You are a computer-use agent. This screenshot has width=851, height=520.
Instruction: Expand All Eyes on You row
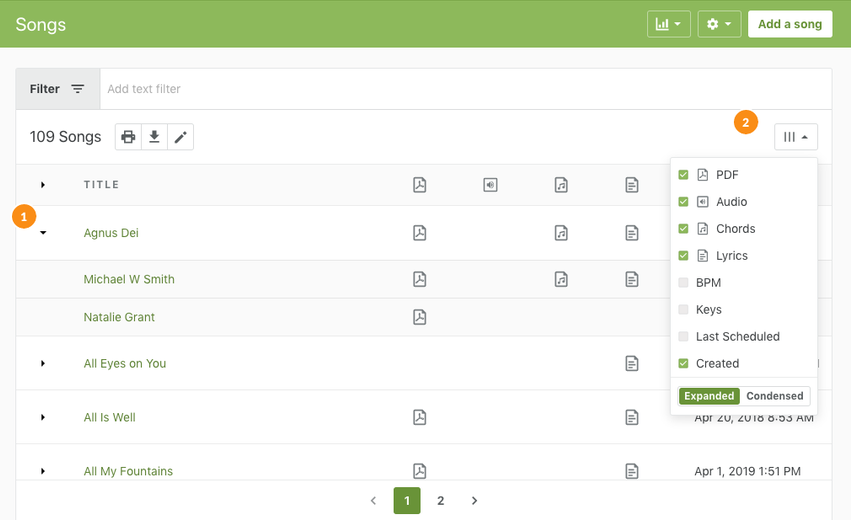42,363
